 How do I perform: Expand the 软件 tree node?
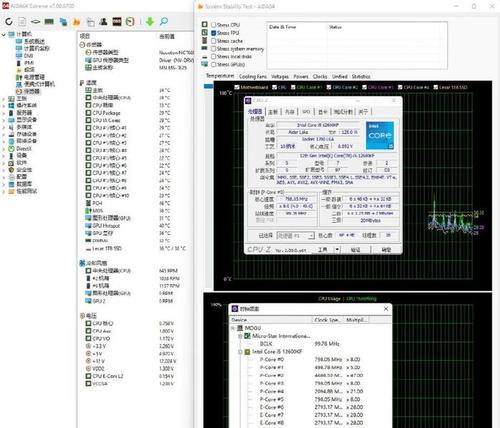4,163
